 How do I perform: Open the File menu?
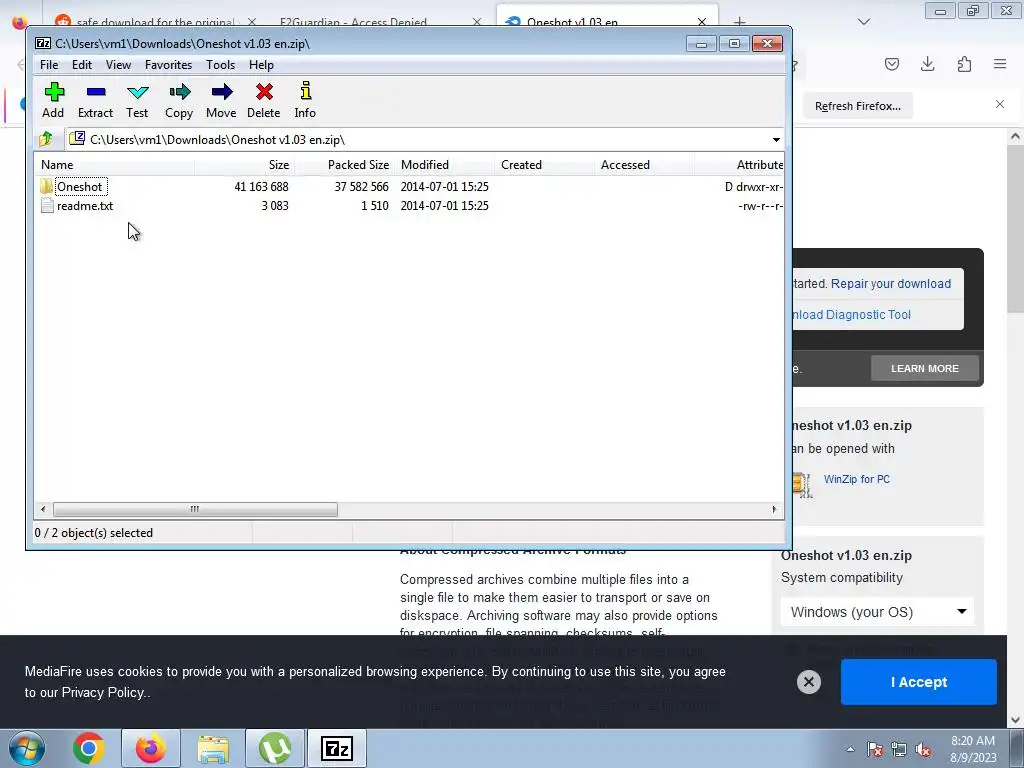click(x=49, y=65)
